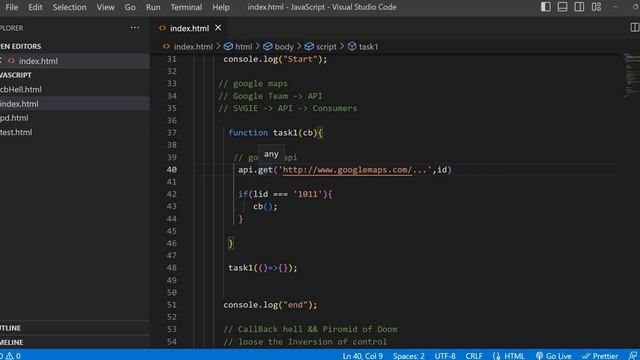Click the '1011' string on line 42
Viewport: 640px width, 360px height.
308,194
